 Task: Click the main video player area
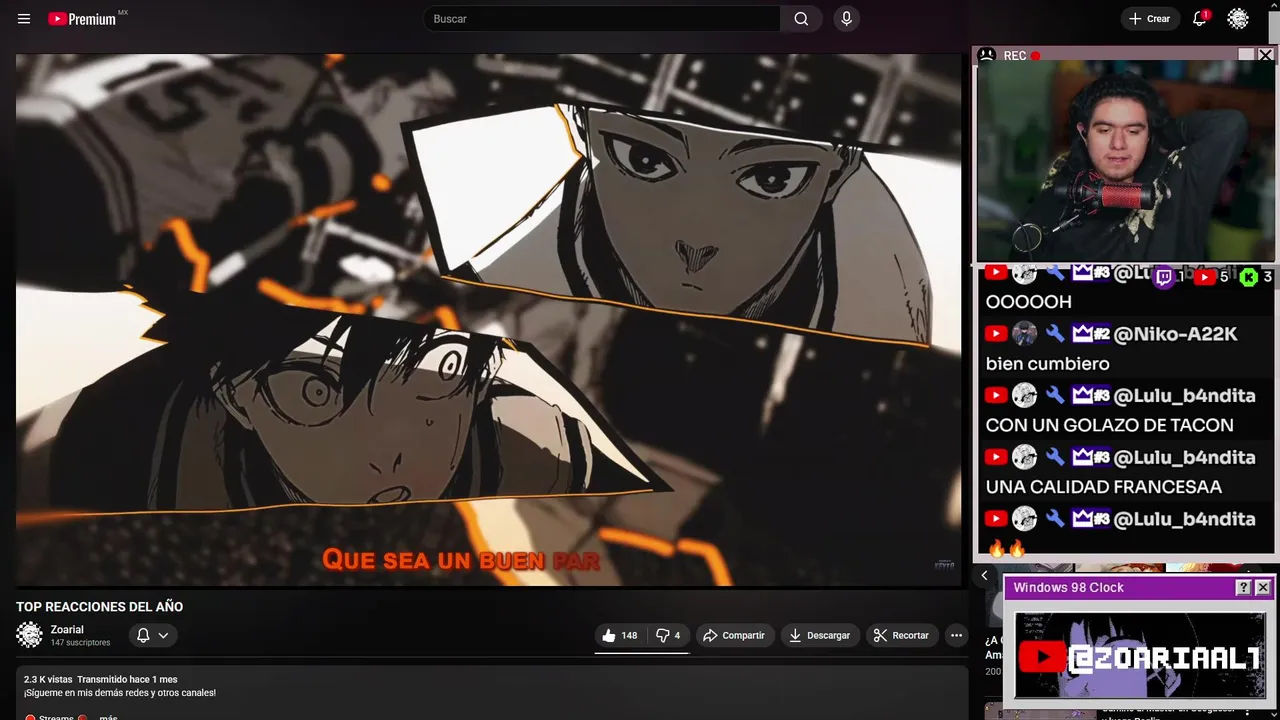(x=488, y=320)
